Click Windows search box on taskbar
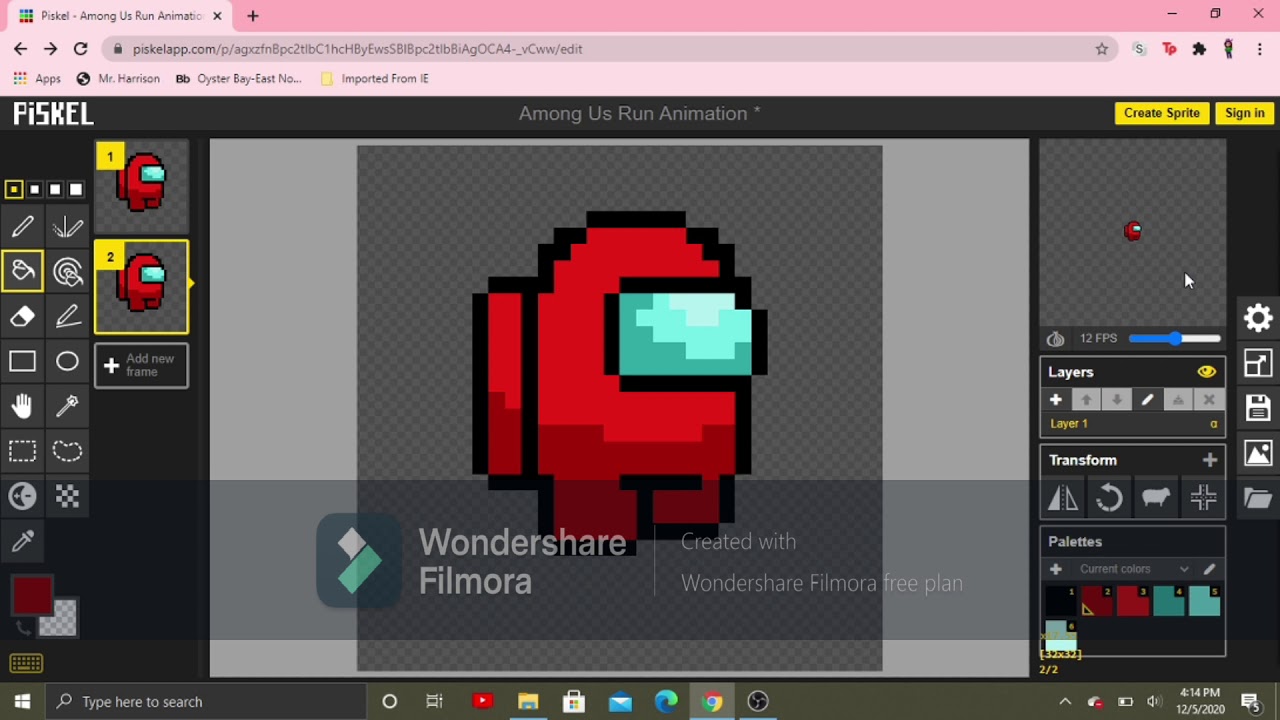1280x720 pixels. coord(207,702)
